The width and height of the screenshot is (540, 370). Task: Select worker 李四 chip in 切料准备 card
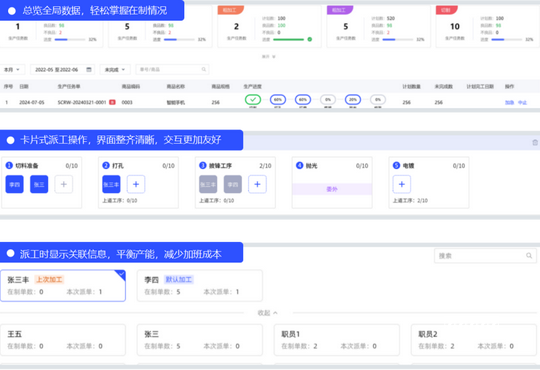(x=14, y=184)
